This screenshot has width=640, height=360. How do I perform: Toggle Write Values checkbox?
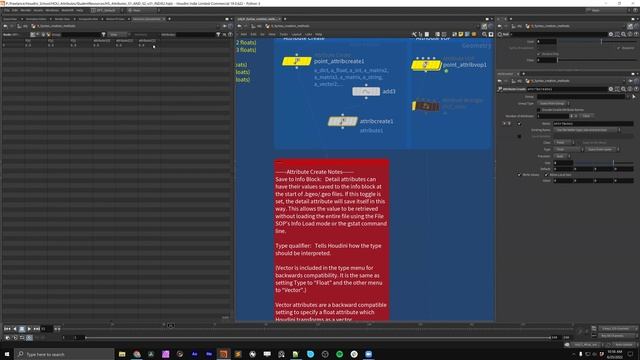pyautogui.click(x=519, y=175)
